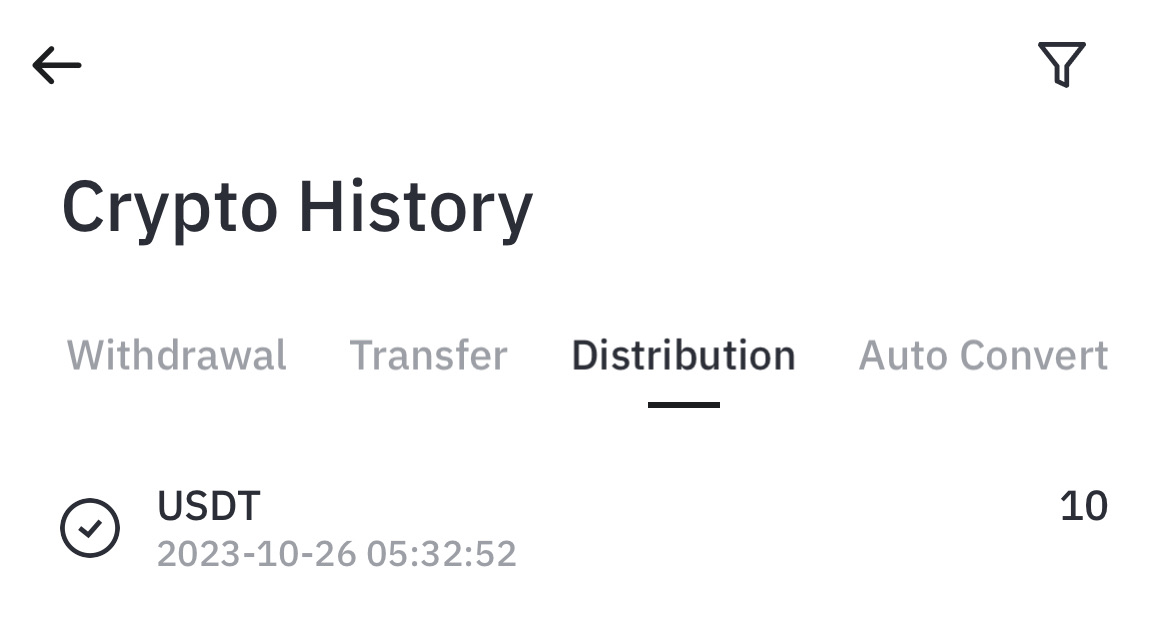Screen dimensions: 1170x634
Task: Show transfer history records
Action: pos(428,356)
